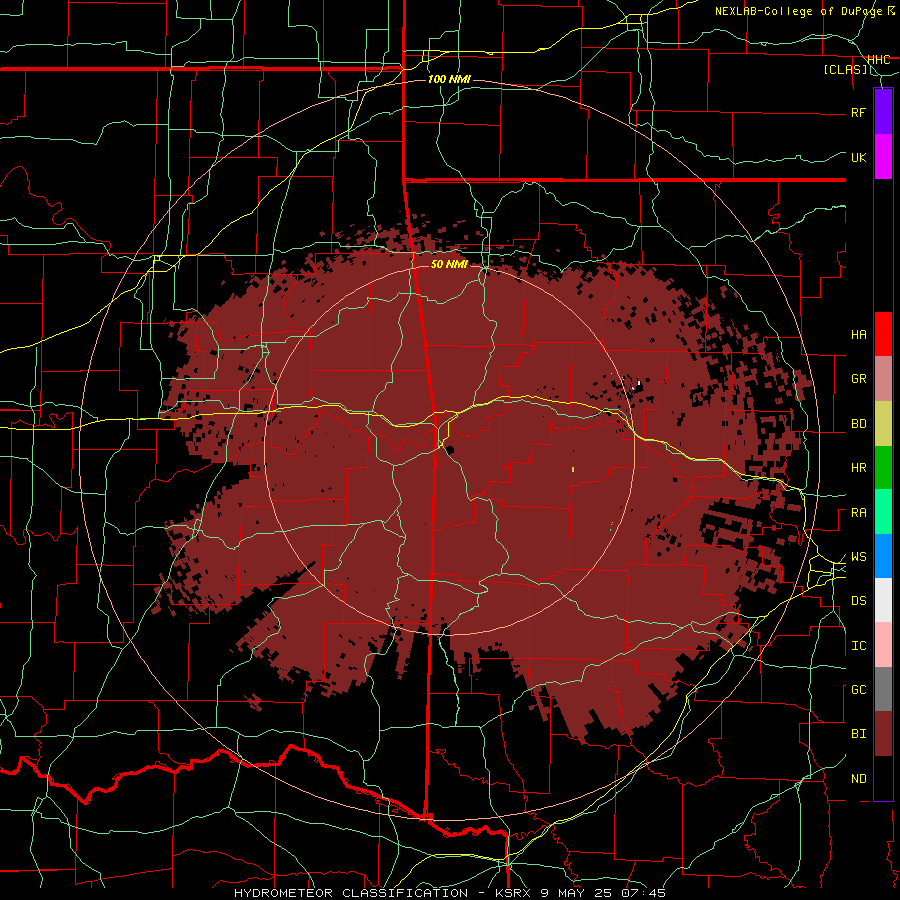This screenshot has height=900, width=900.
Task: Click the 100 NMI range ring label
Action: click(449, 79)
